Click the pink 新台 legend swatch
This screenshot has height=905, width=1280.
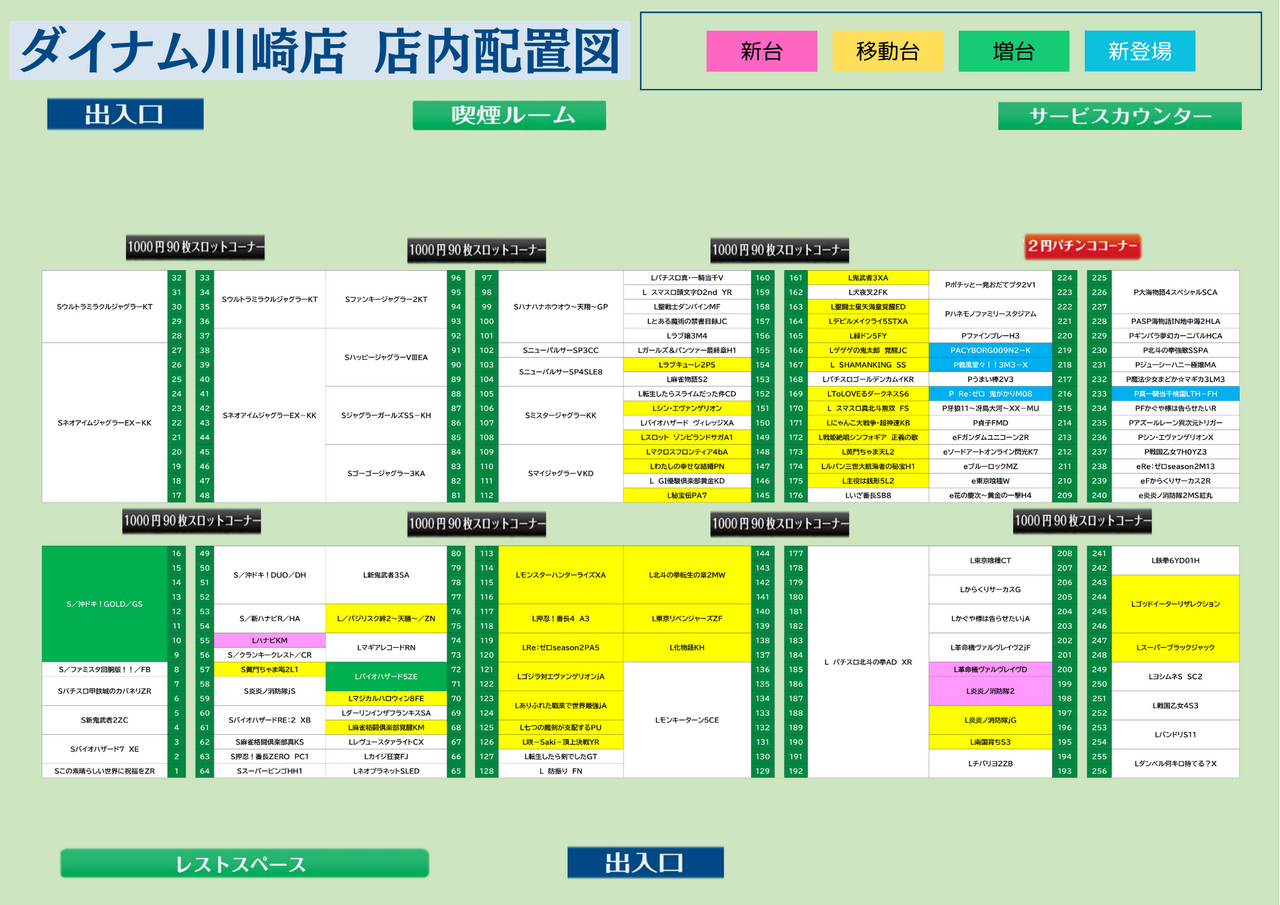[x=761, y=51]
